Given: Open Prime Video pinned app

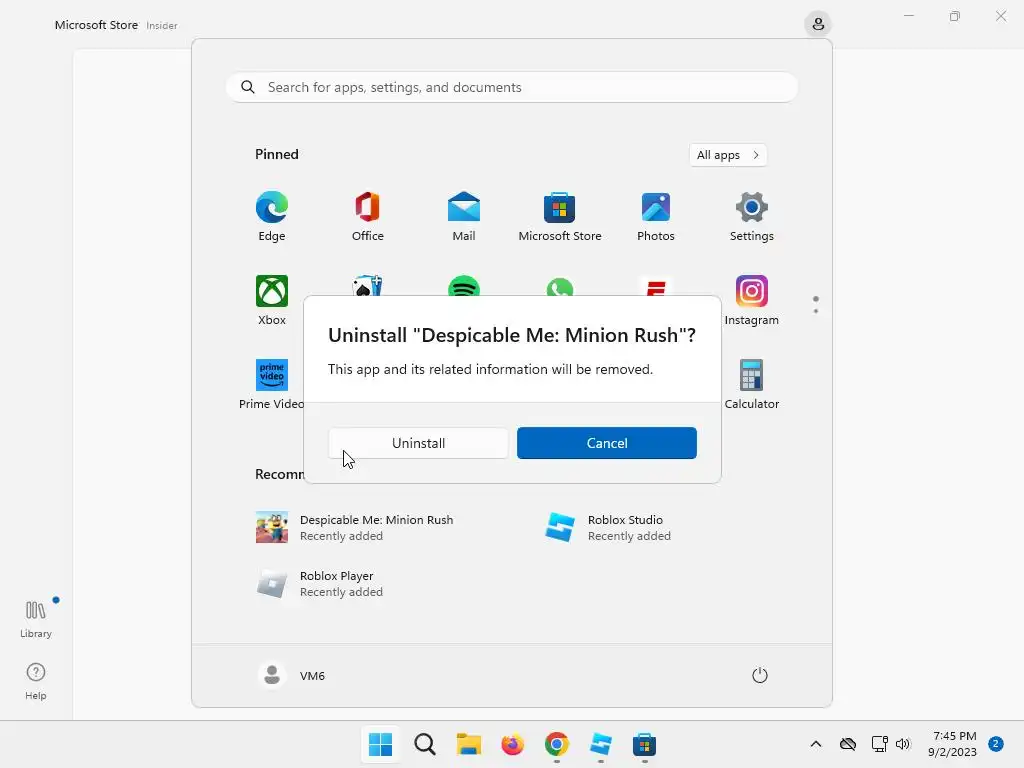Looking at the screenshot, I should pyautogui.click(x=272, y=384).
